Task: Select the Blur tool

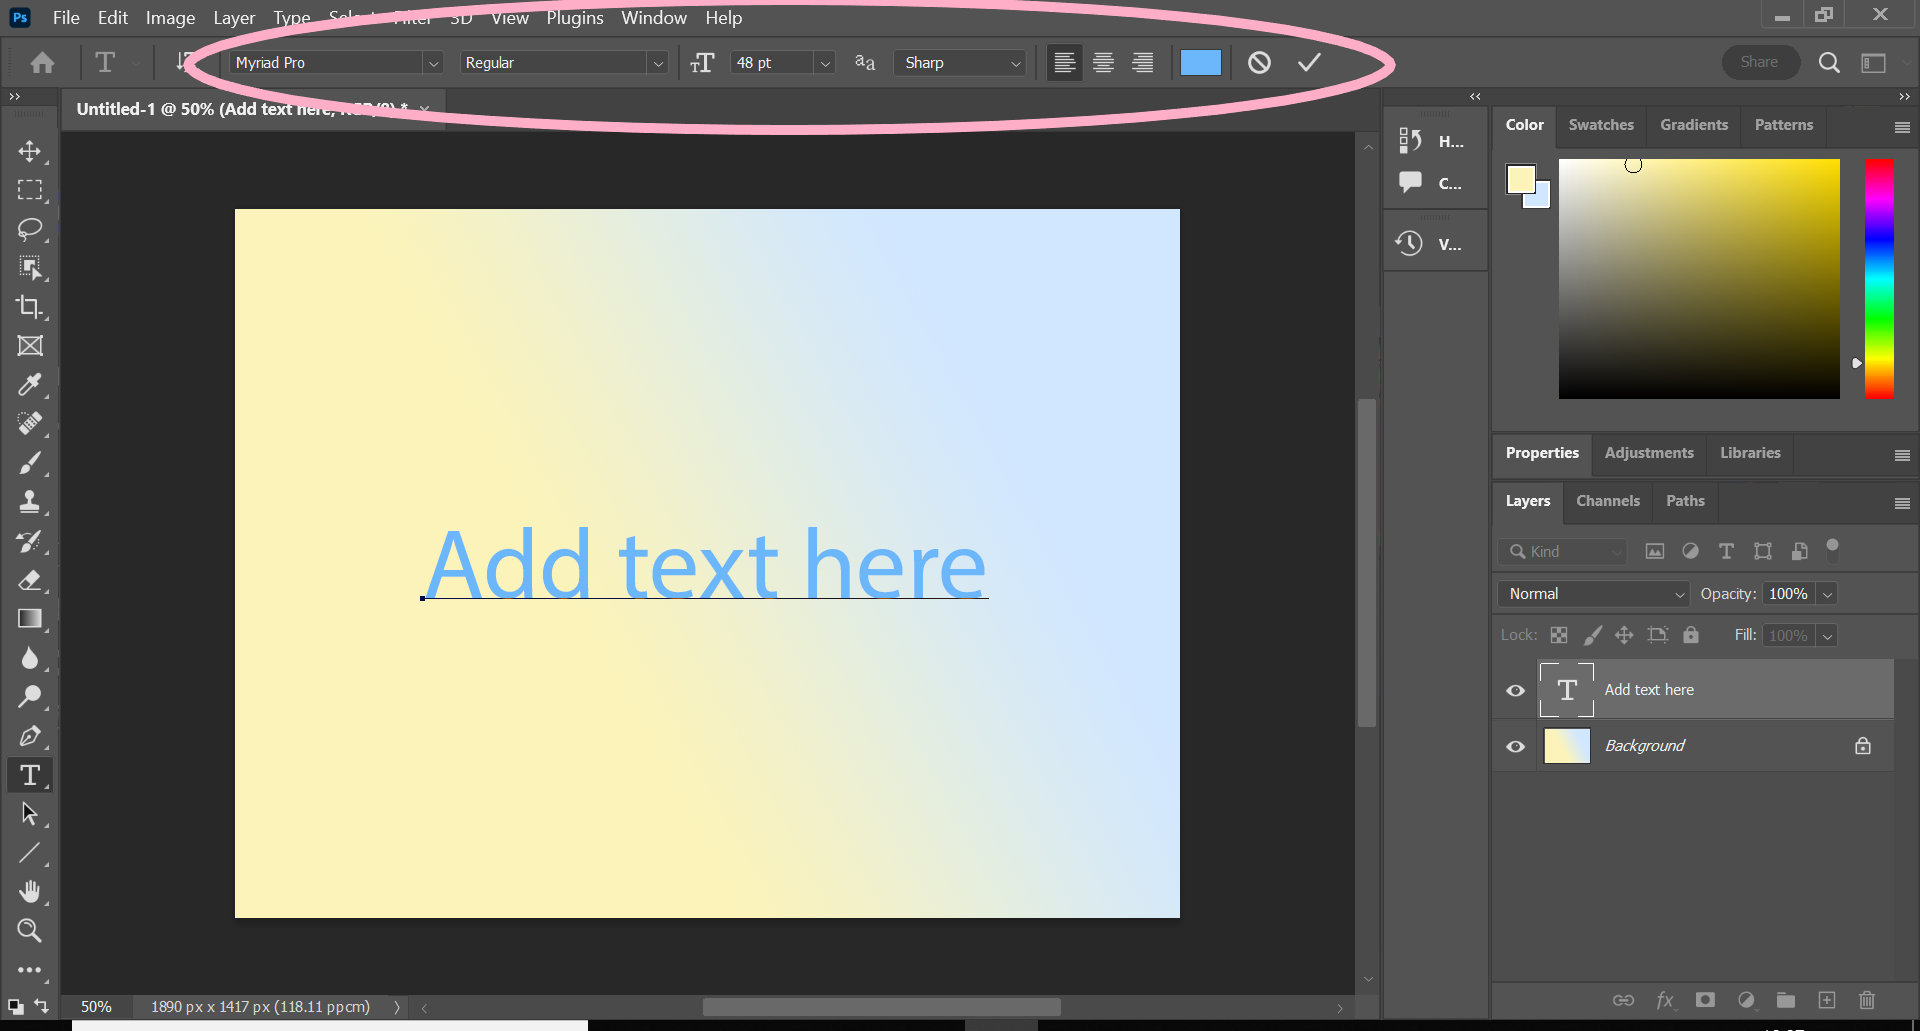Action: [x=30, y=658]
